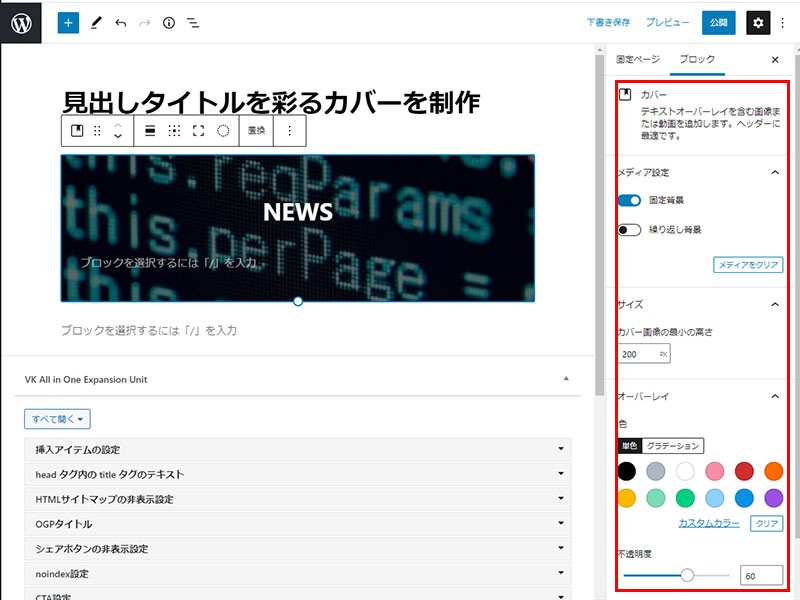Select the グラデーション overlay option

(672, 446)
